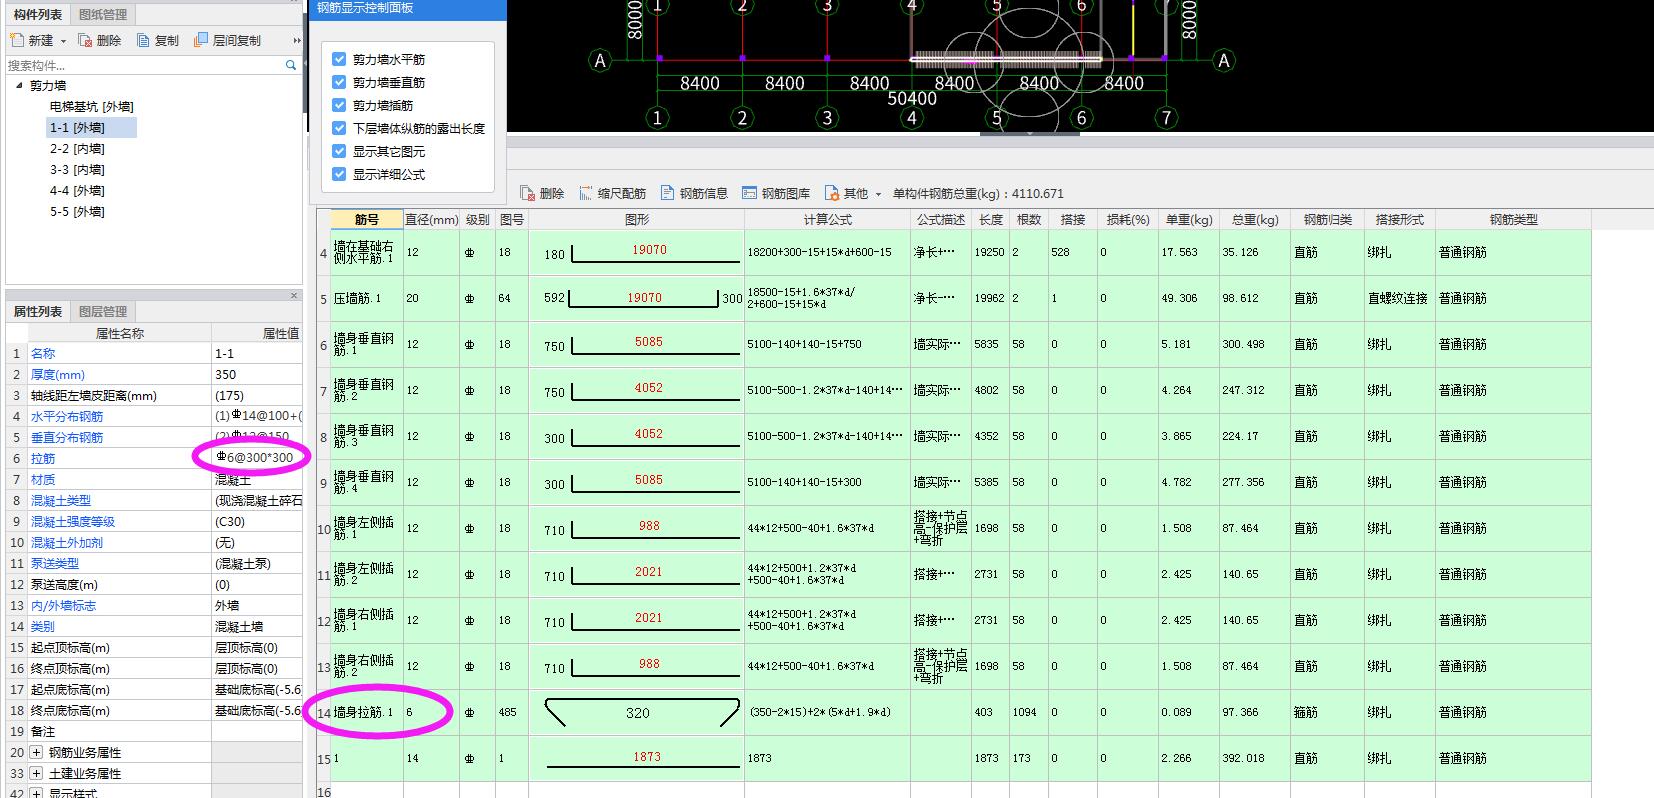Image resolution: width=1654 pixels, height=798 pixels.
Task: Click the 直径(mm) column header
Action: [432, 220]
